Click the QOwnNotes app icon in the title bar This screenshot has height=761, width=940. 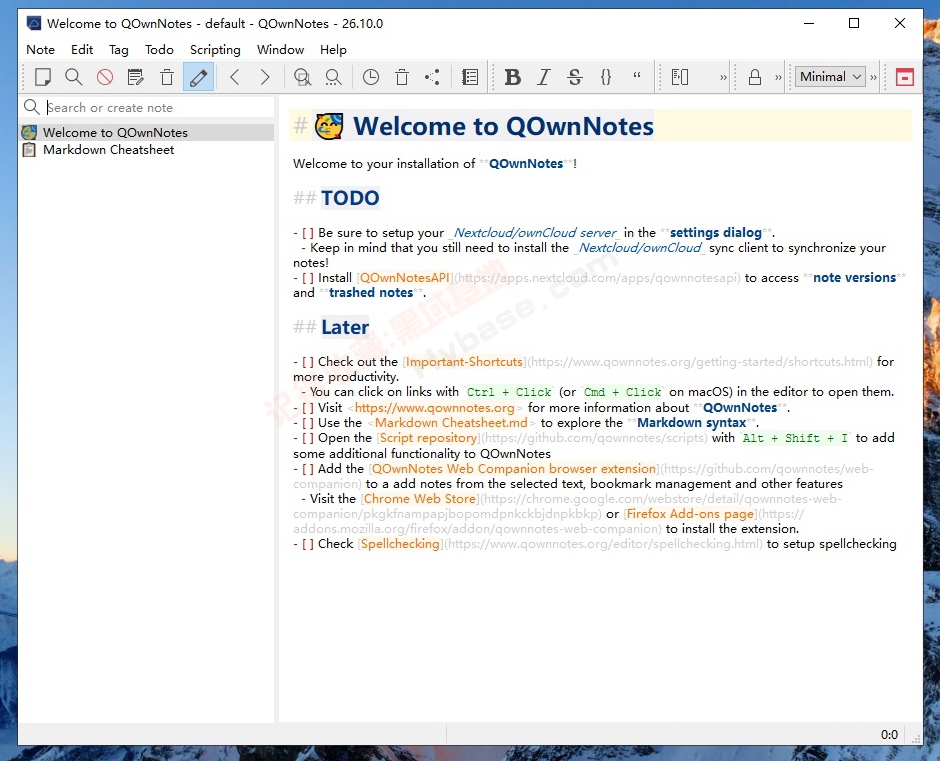pos(34,23)
